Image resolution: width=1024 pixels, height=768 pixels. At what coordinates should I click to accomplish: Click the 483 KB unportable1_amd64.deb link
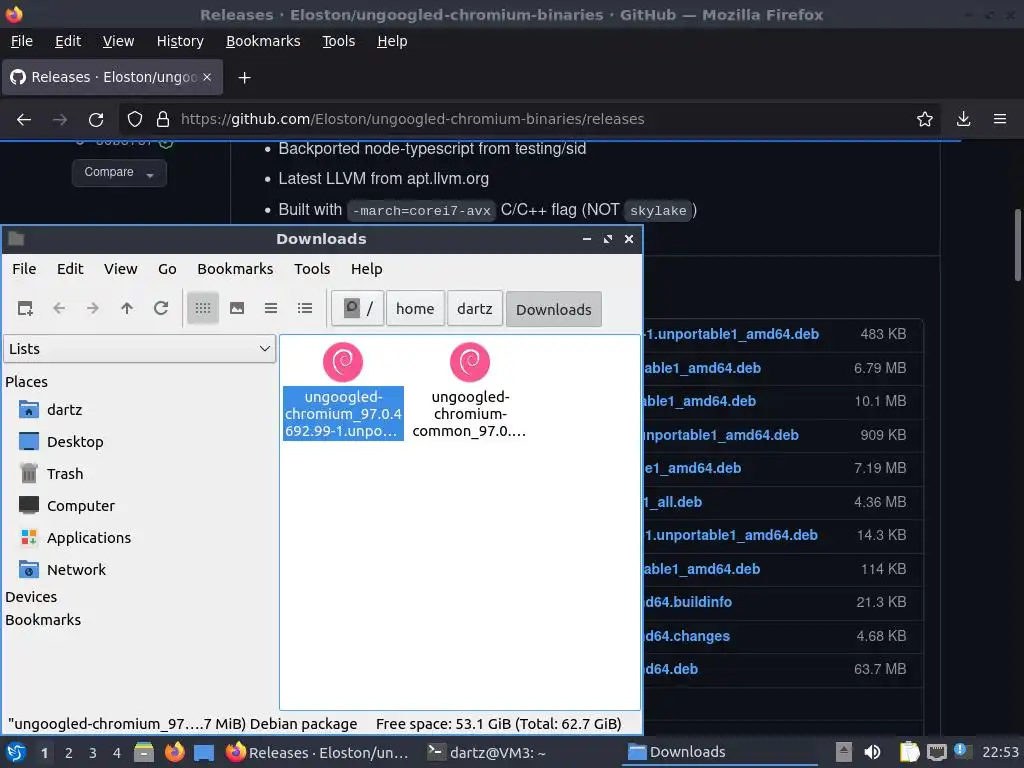click(x=731, y=334)
